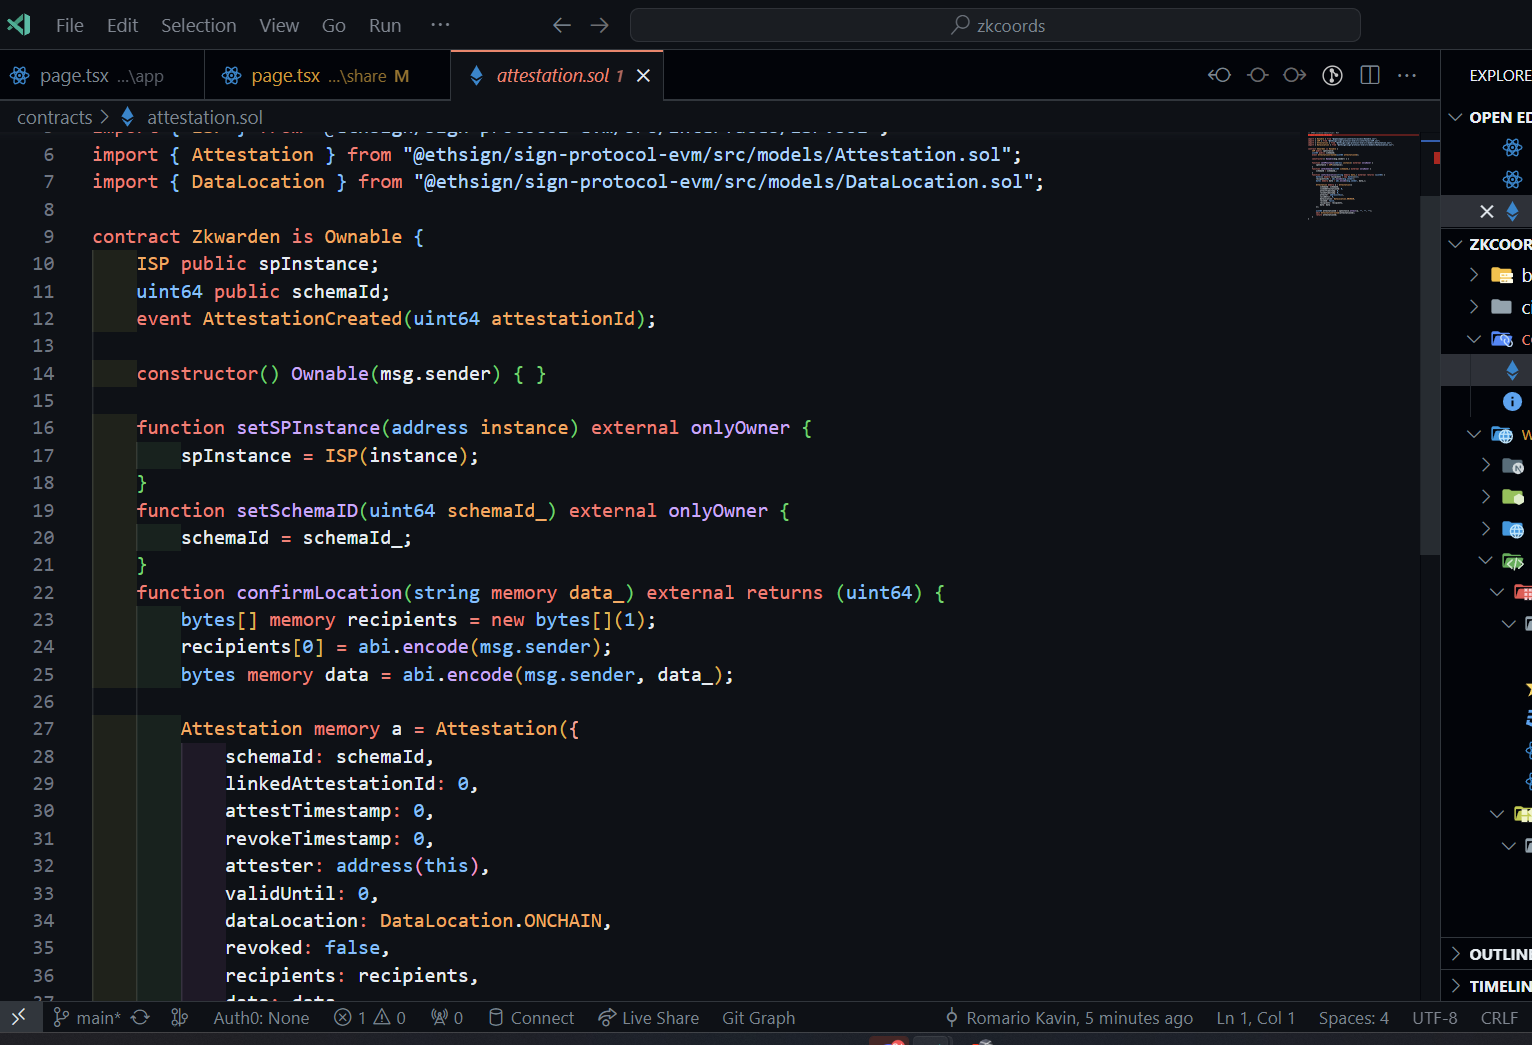Image resolution: width=1532 pixels, height=1045 pixels.
Task: Open Problems via error count icon
Action: pos(350,1018)
